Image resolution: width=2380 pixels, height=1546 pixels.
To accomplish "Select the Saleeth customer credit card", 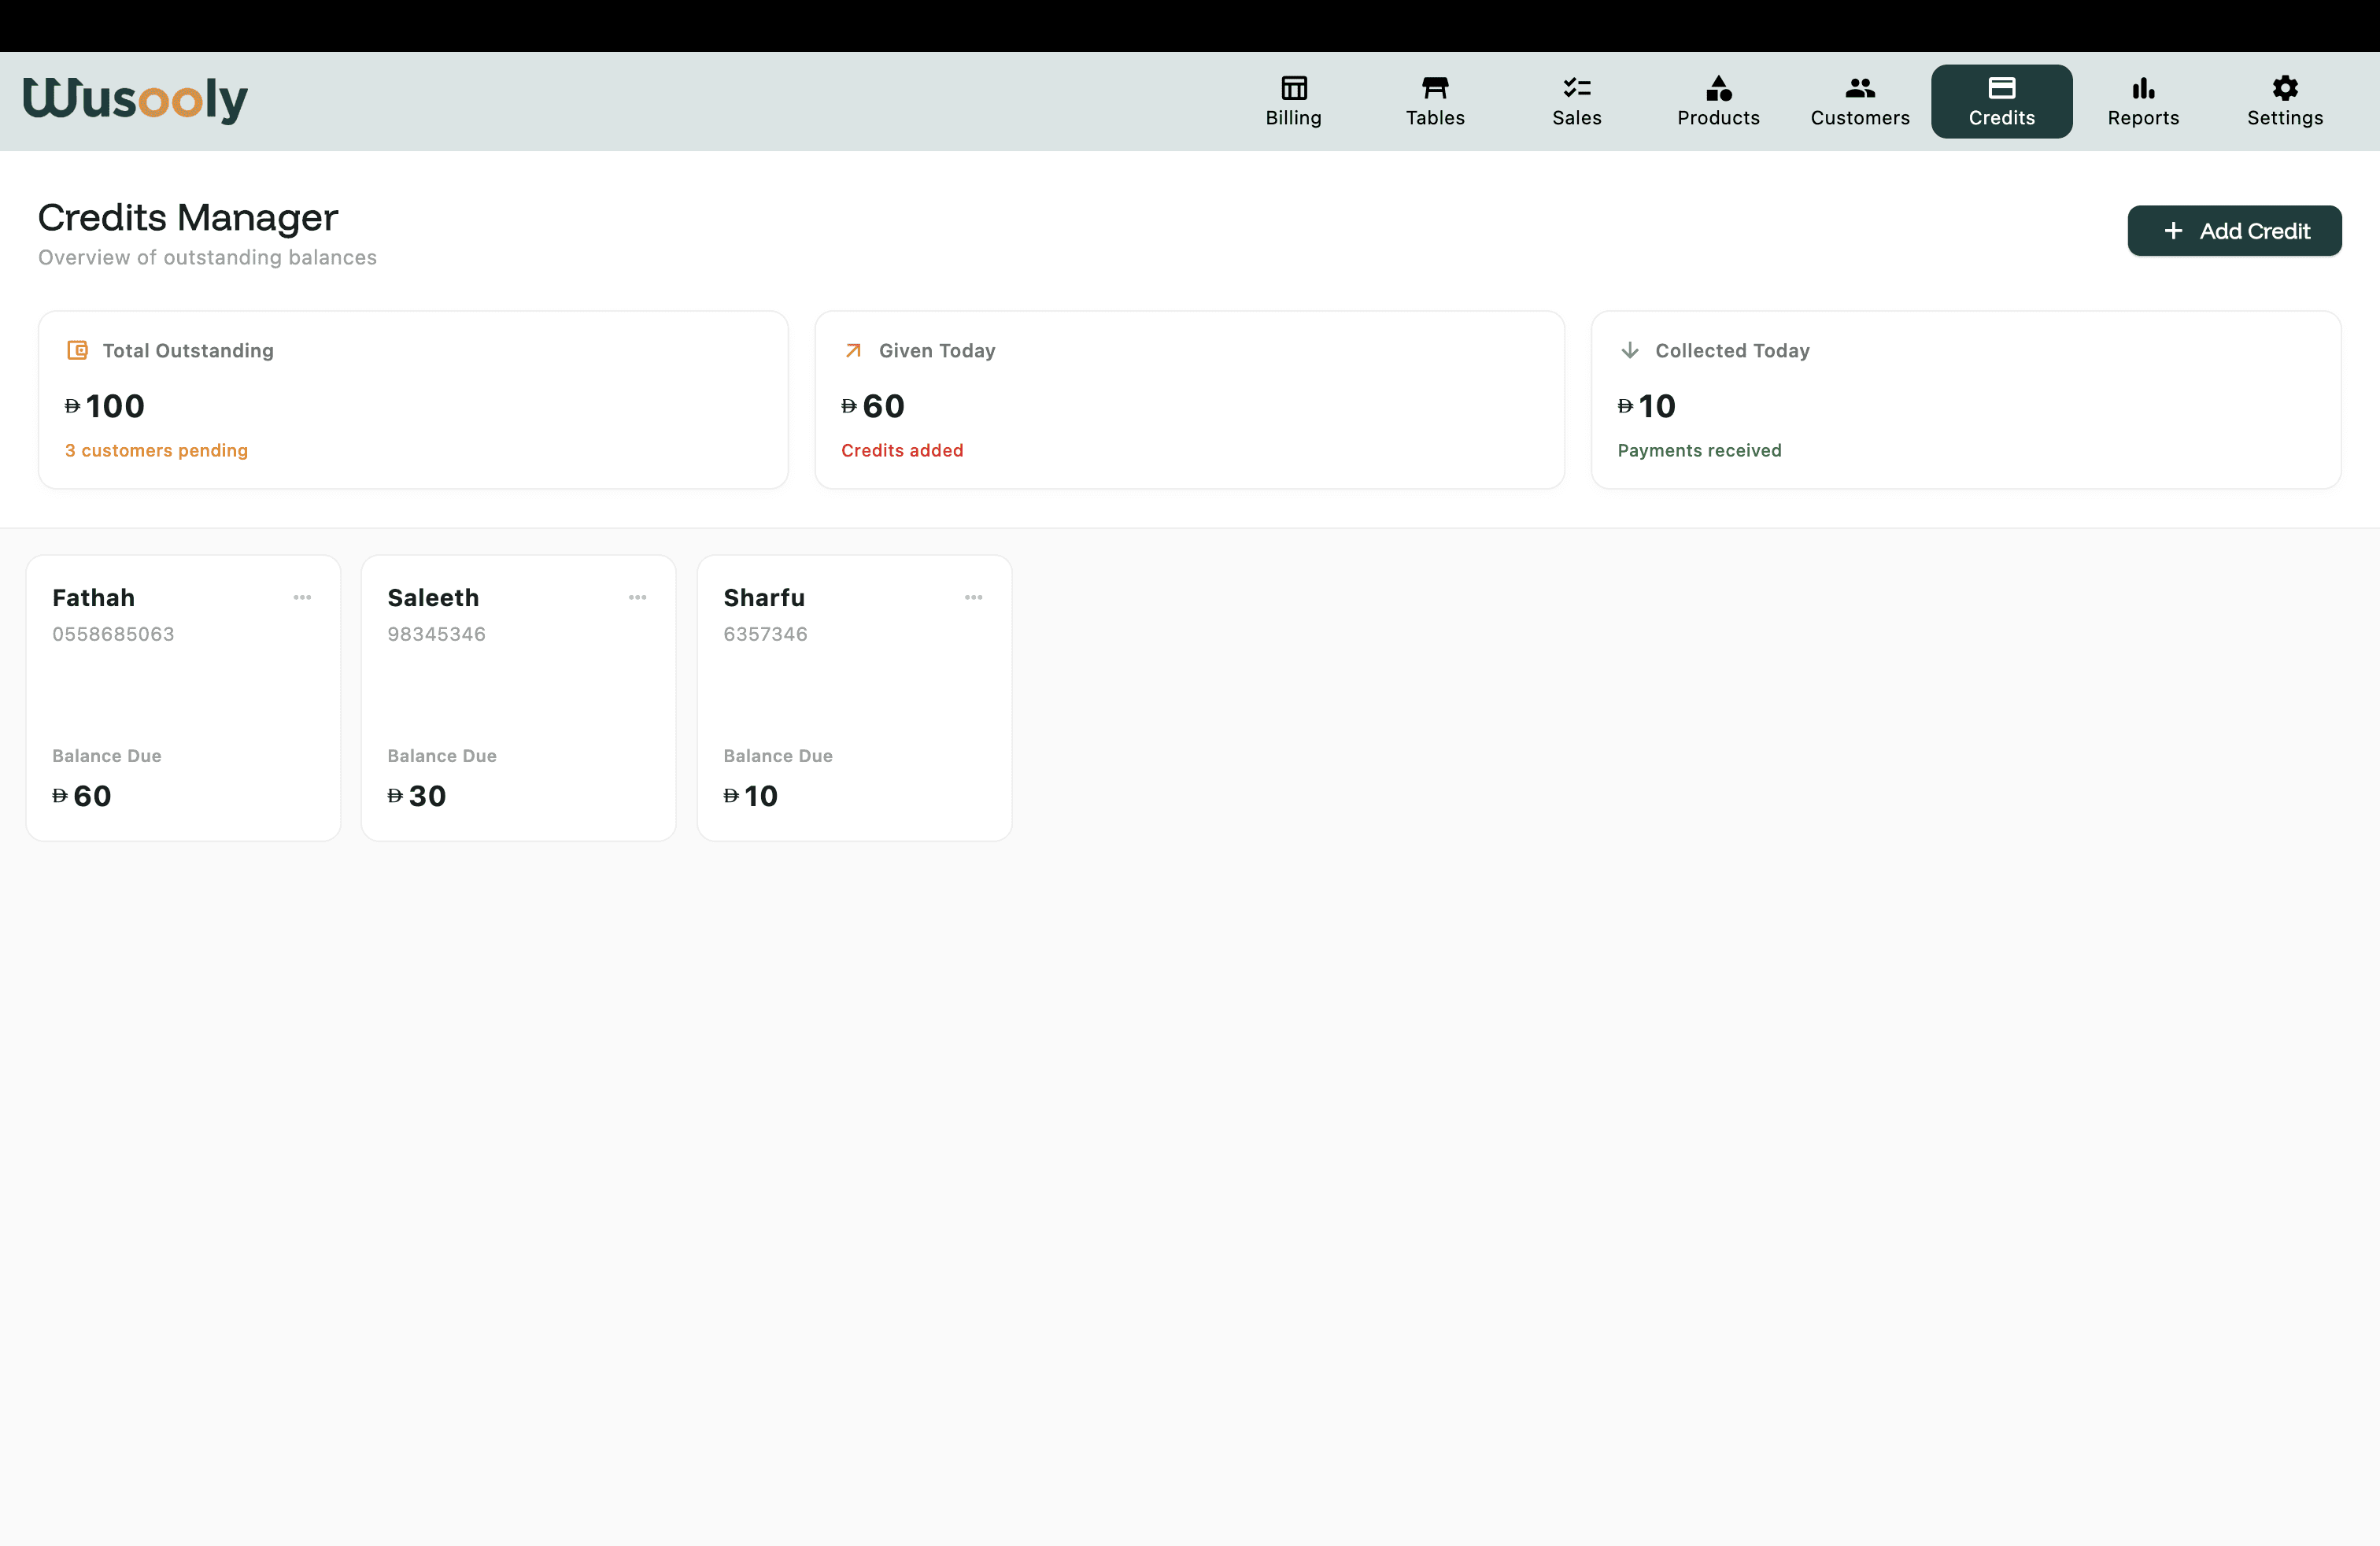I will pyautogui.click(x=518, y=700).
